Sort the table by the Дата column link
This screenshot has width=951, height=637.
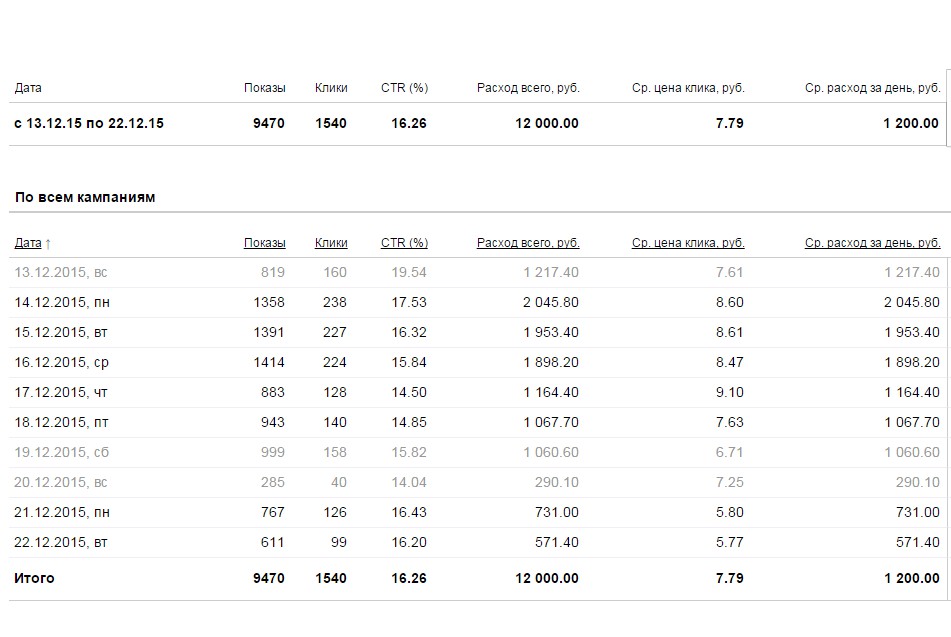[x=28, y=243]
